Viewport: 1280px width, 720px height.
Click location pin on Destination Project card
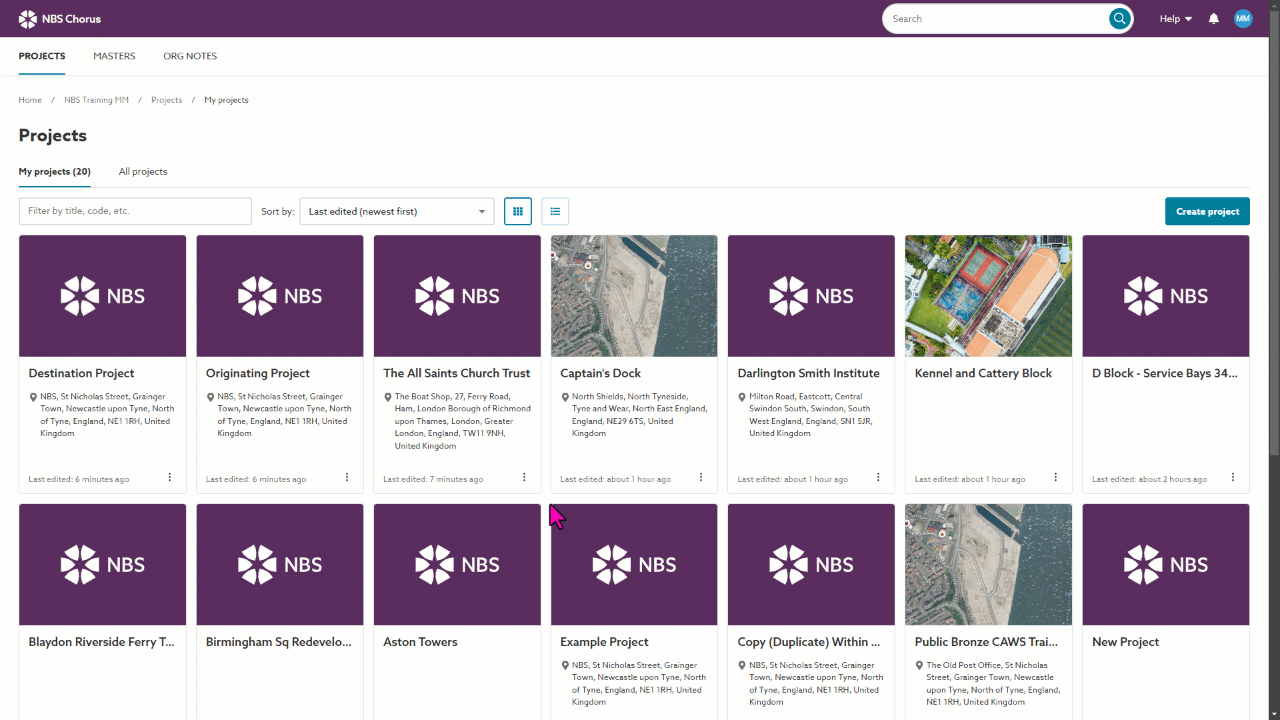tap(33, 397)
